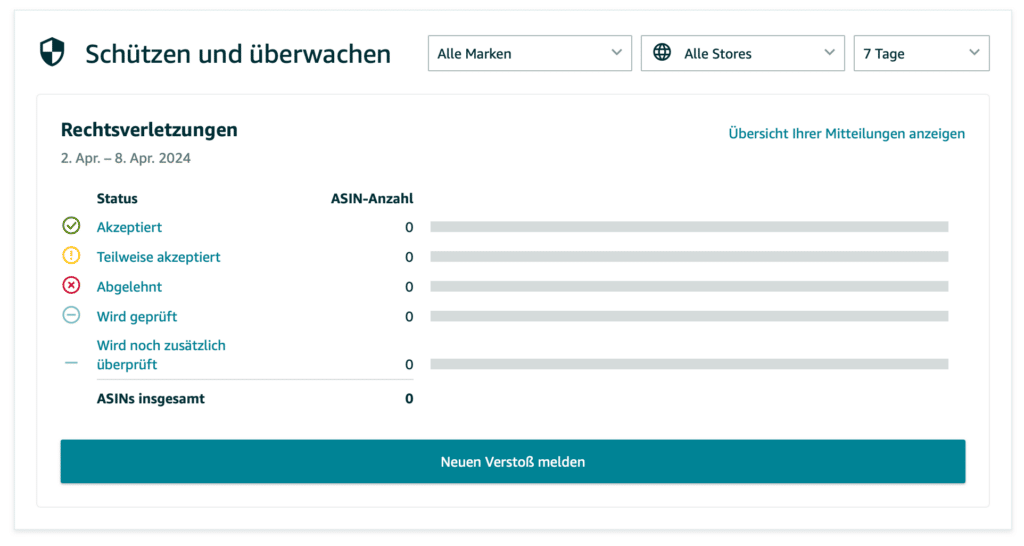
Task: Open the Alle Marken dropdown
Action: [530, 54]
